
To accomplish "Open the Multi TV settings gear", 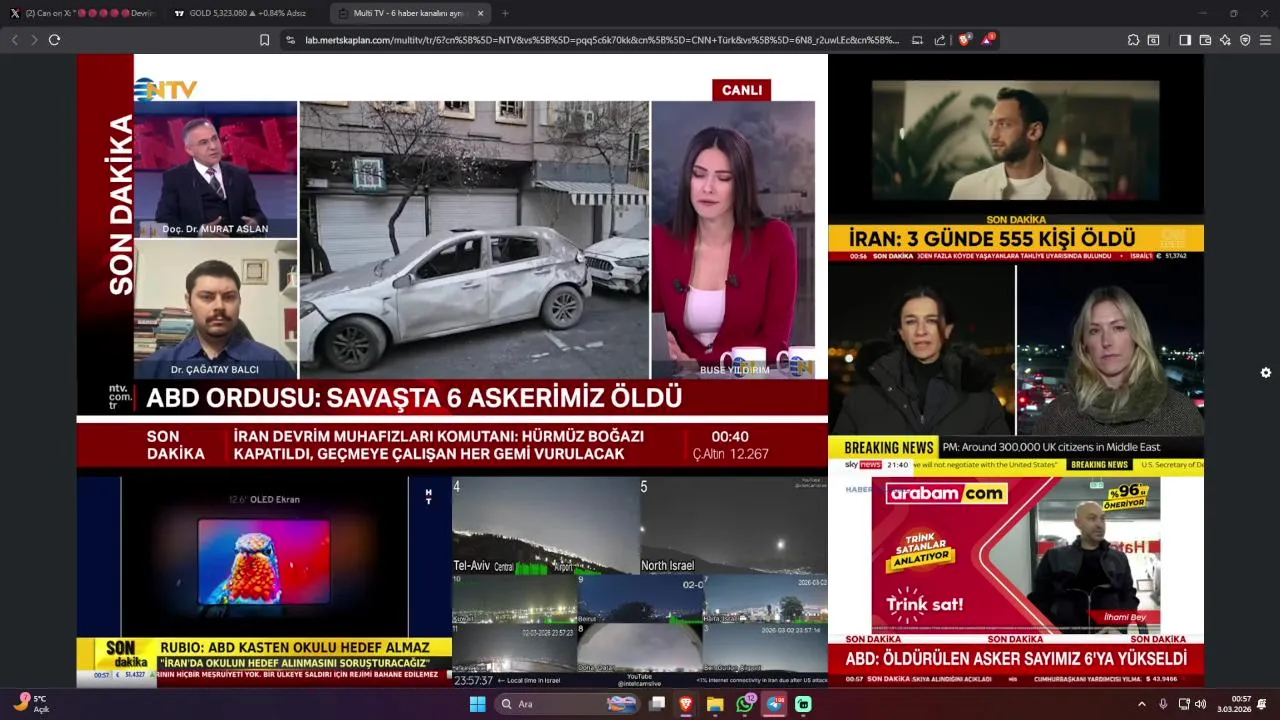I will tap(1265, 373).
